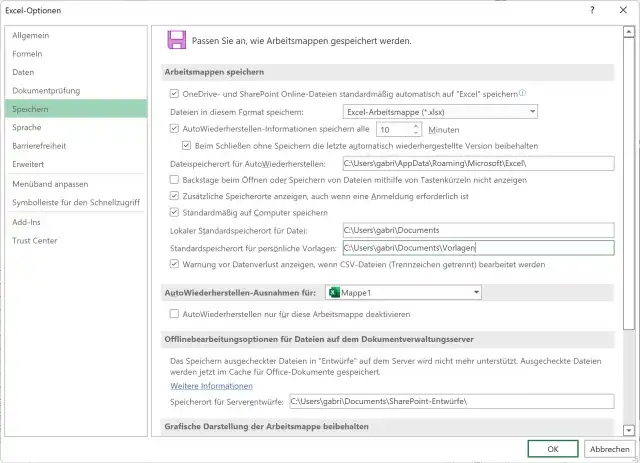Open Symbolleiste für den Schnellzugriff settings
The height and width of the screenshot is (463, 640).
pyautogui.click(x=76, y=203)
